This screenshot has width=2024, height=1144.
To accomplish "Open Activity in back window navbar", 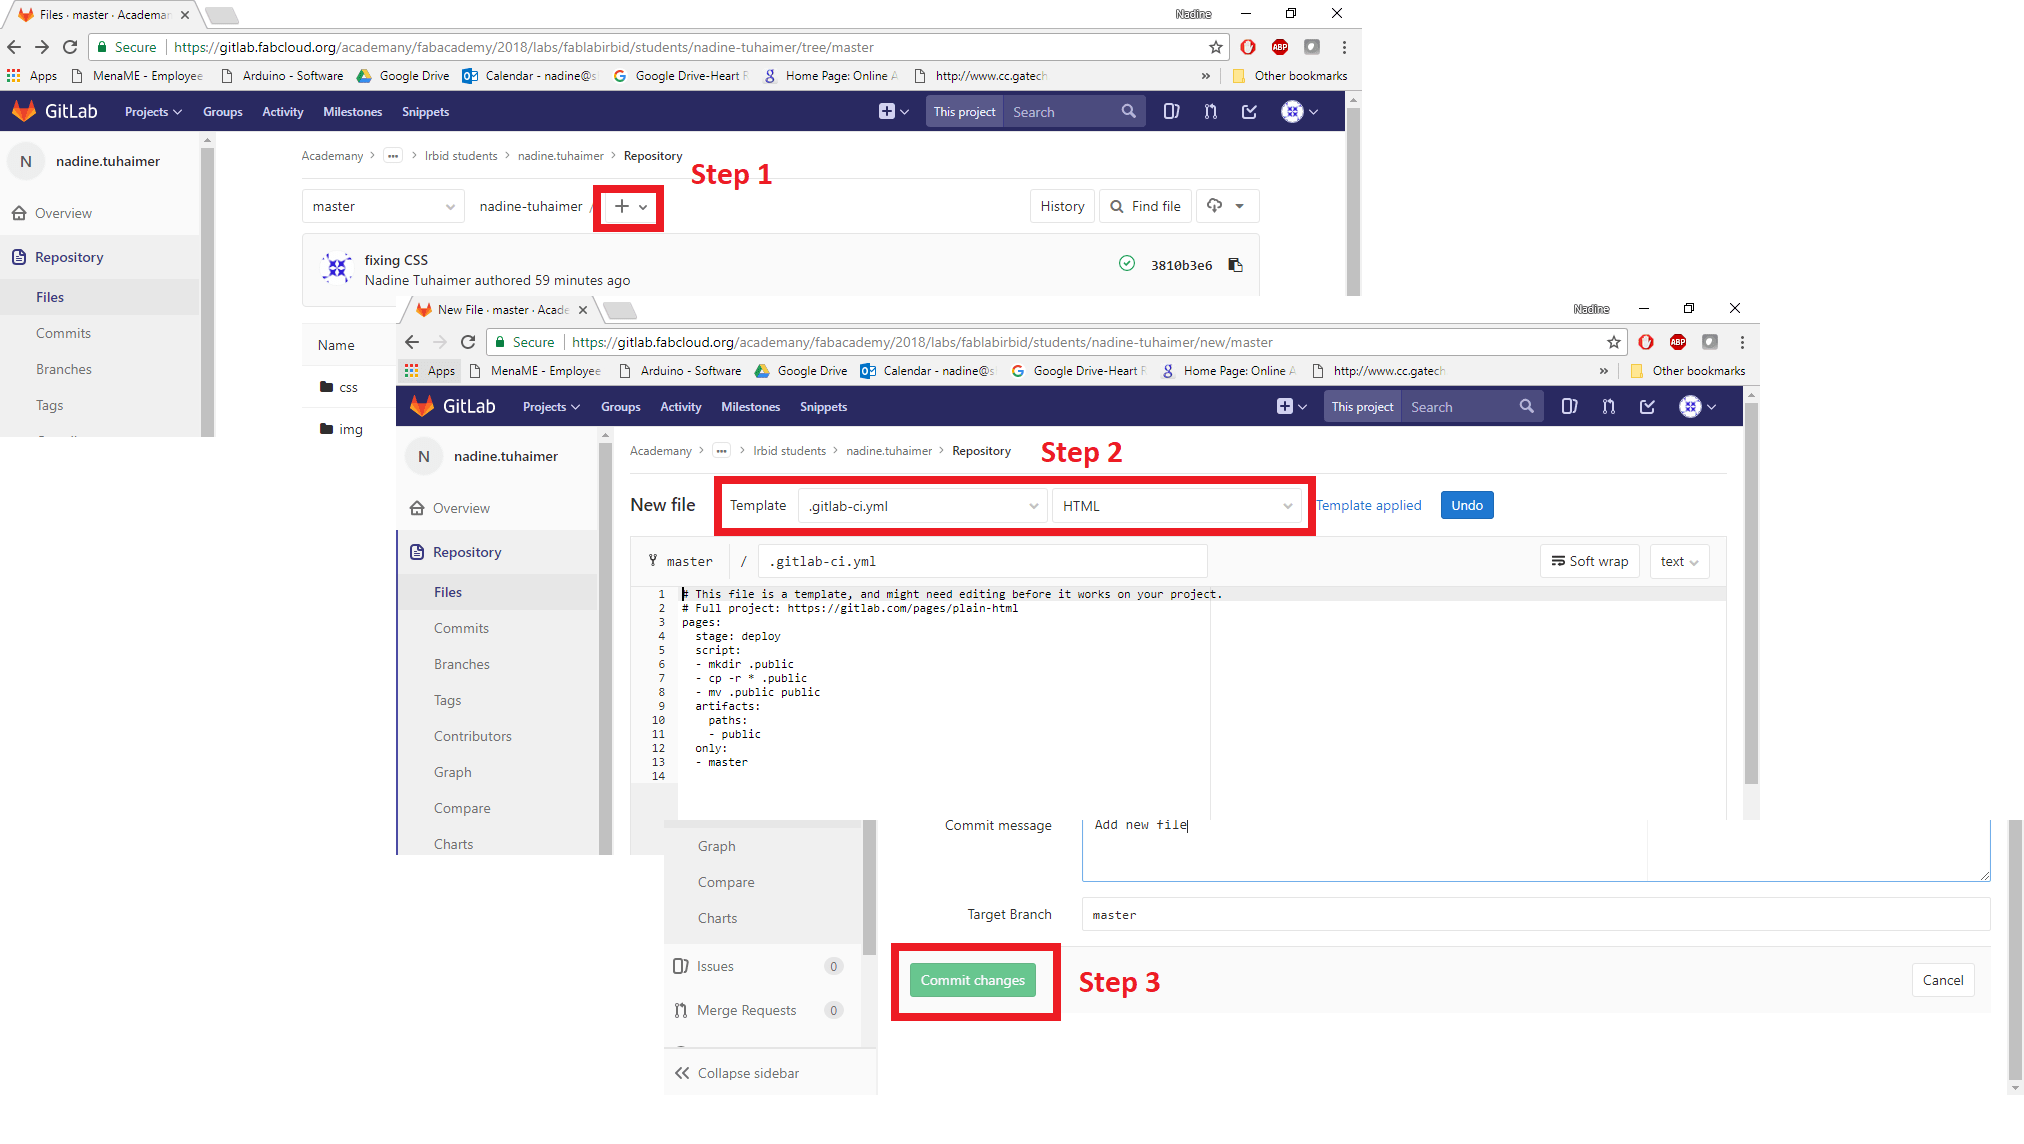I will pyautogui.click(x=282, y=112).
